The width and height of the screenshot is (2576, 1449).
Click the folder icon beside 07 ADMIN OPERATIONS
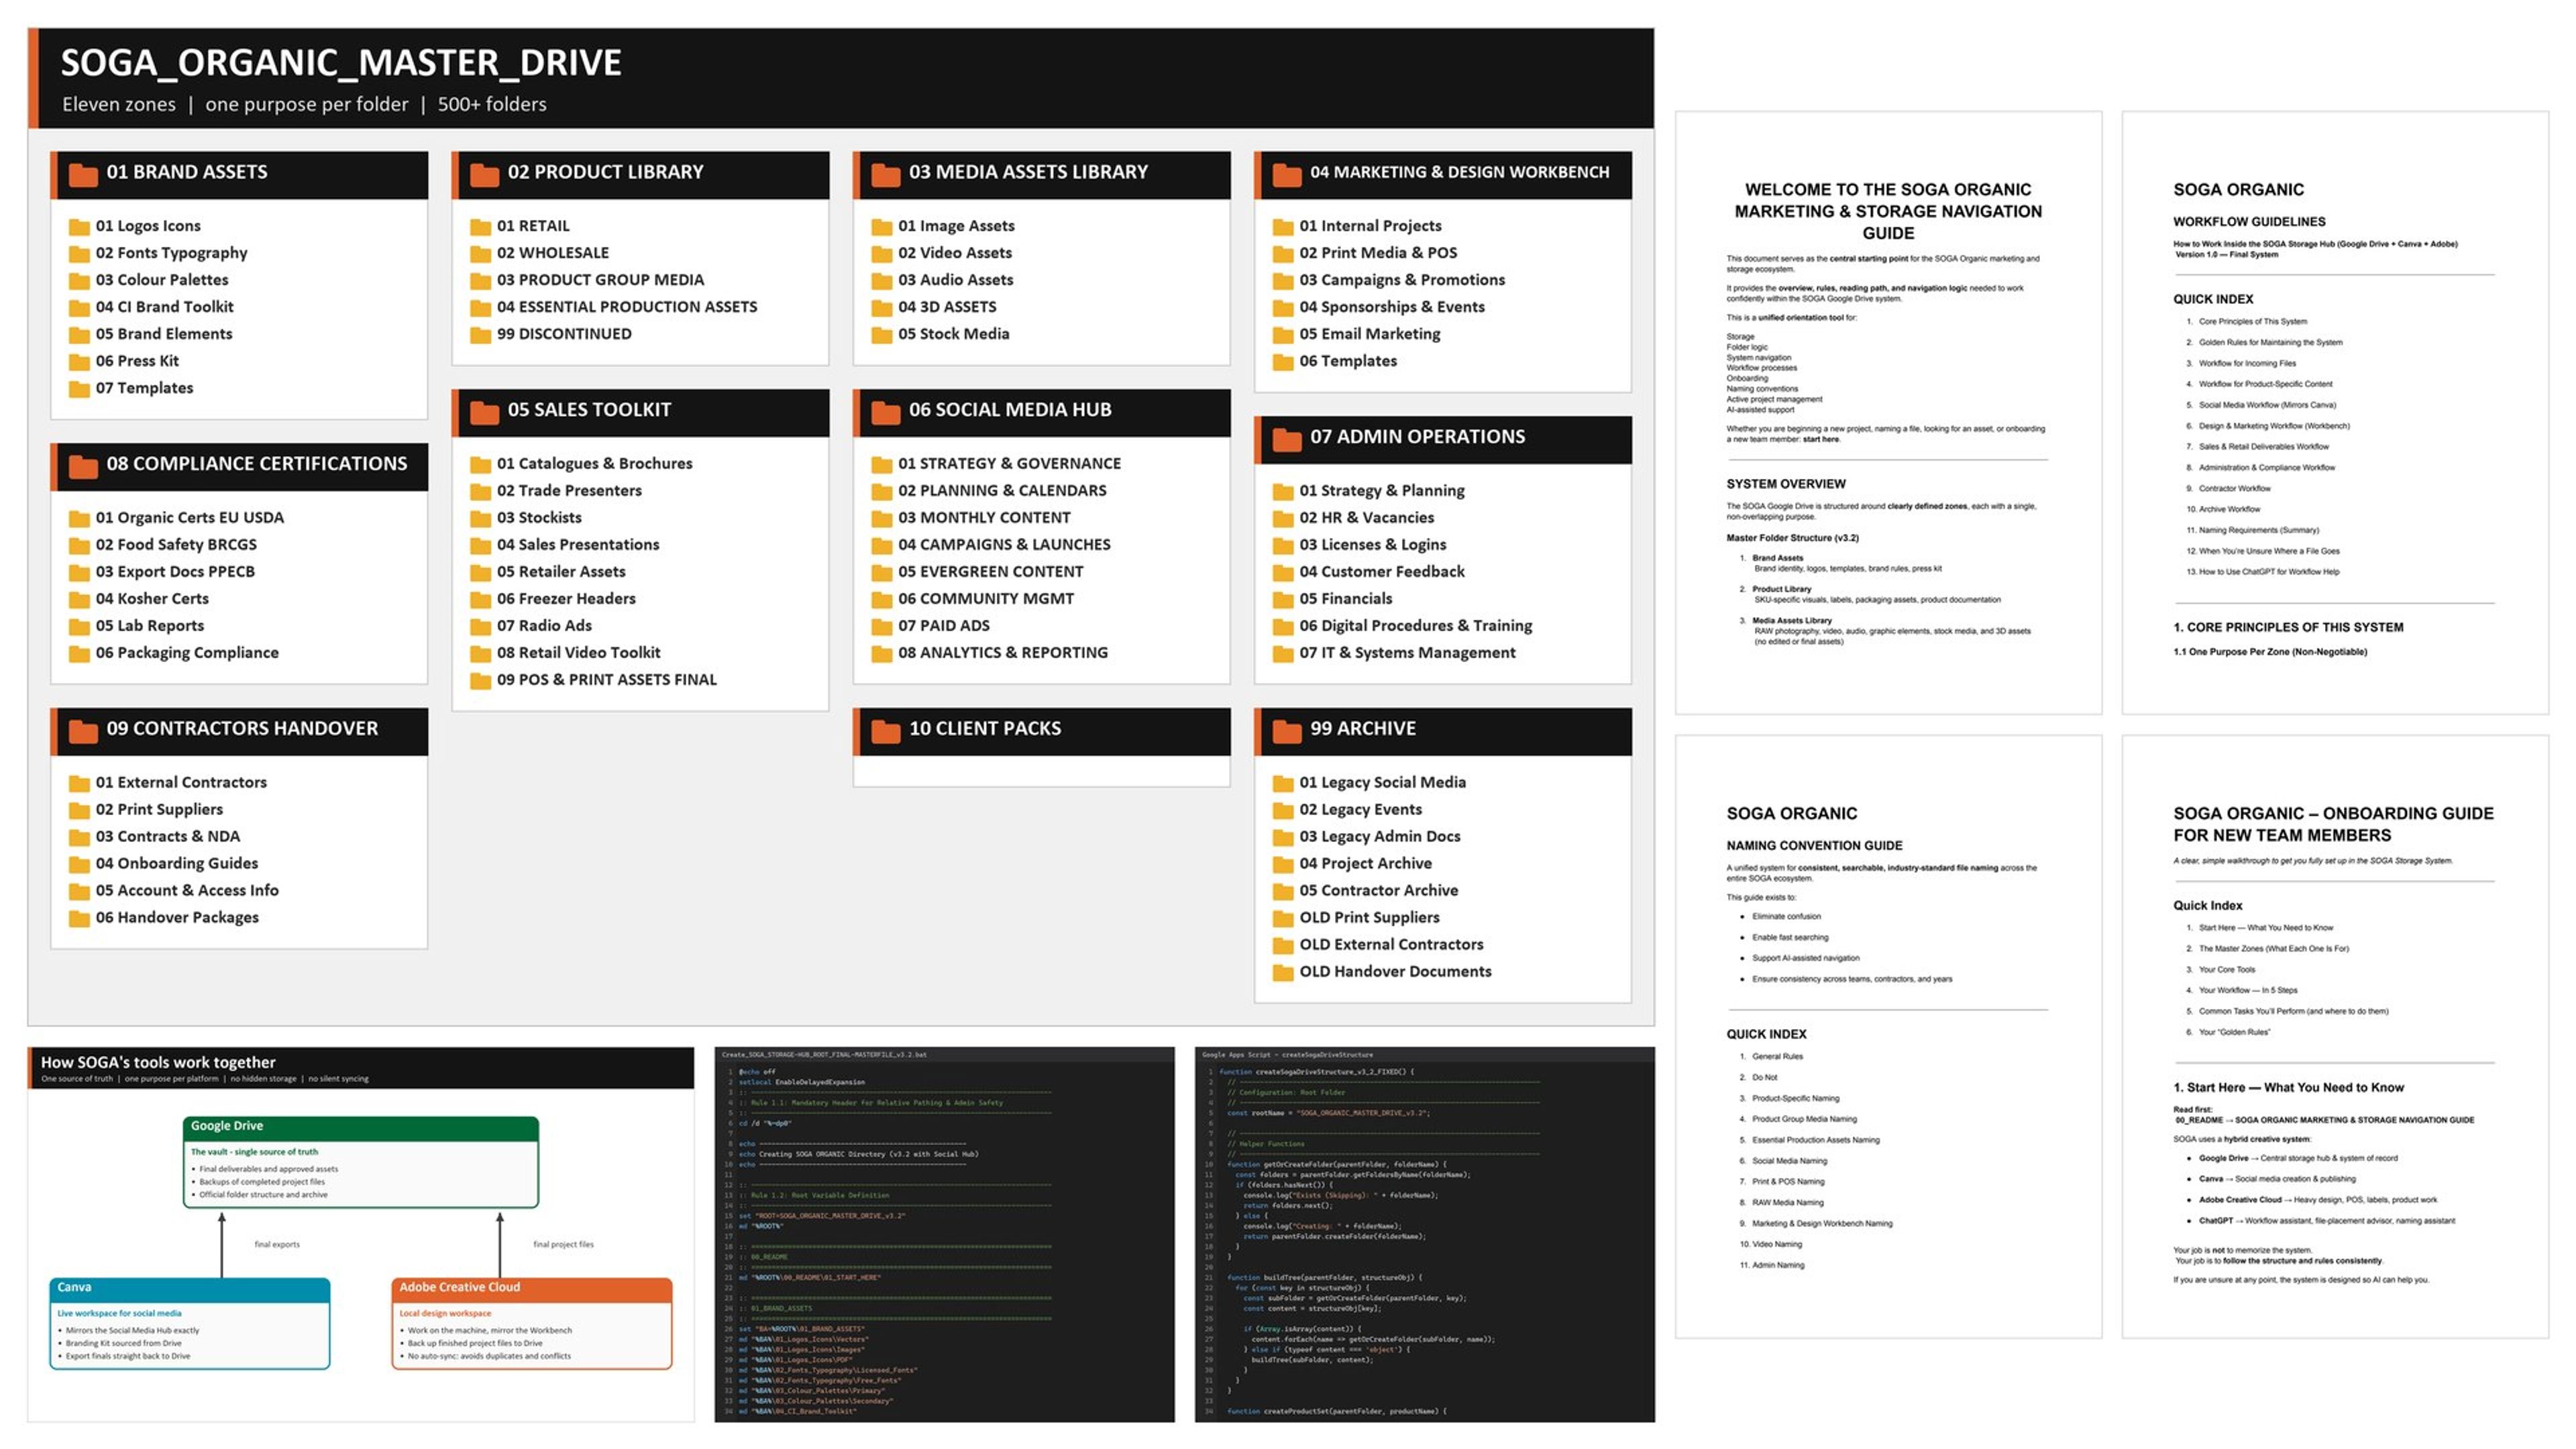(1287, 439)
